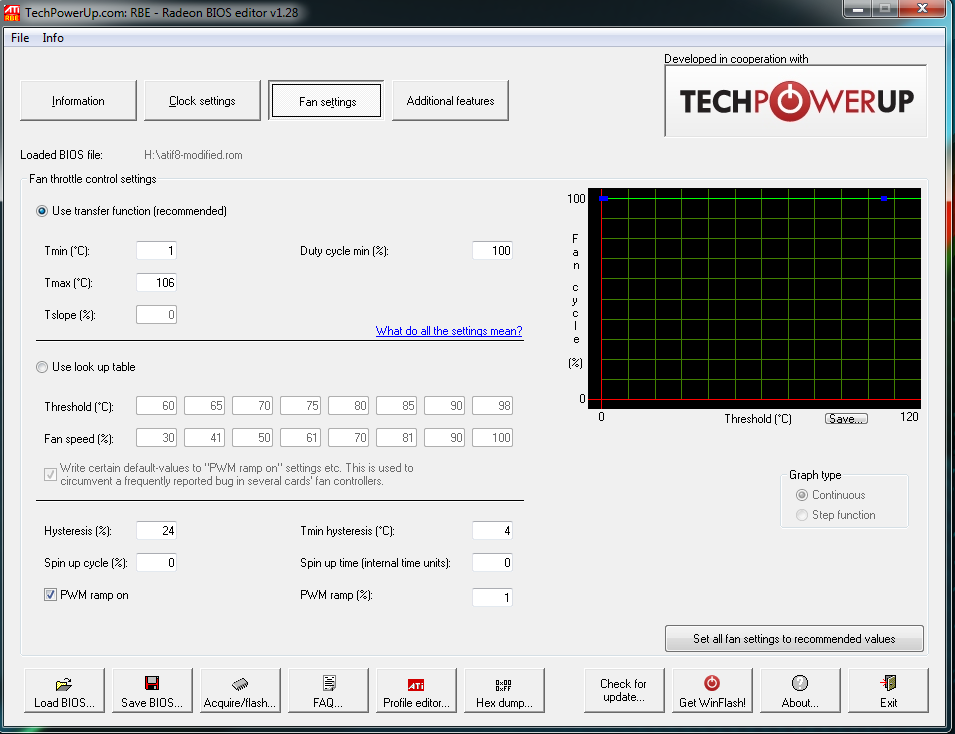Open the About dialog
The image size is (955, 734).
click(x=800, y=690)
